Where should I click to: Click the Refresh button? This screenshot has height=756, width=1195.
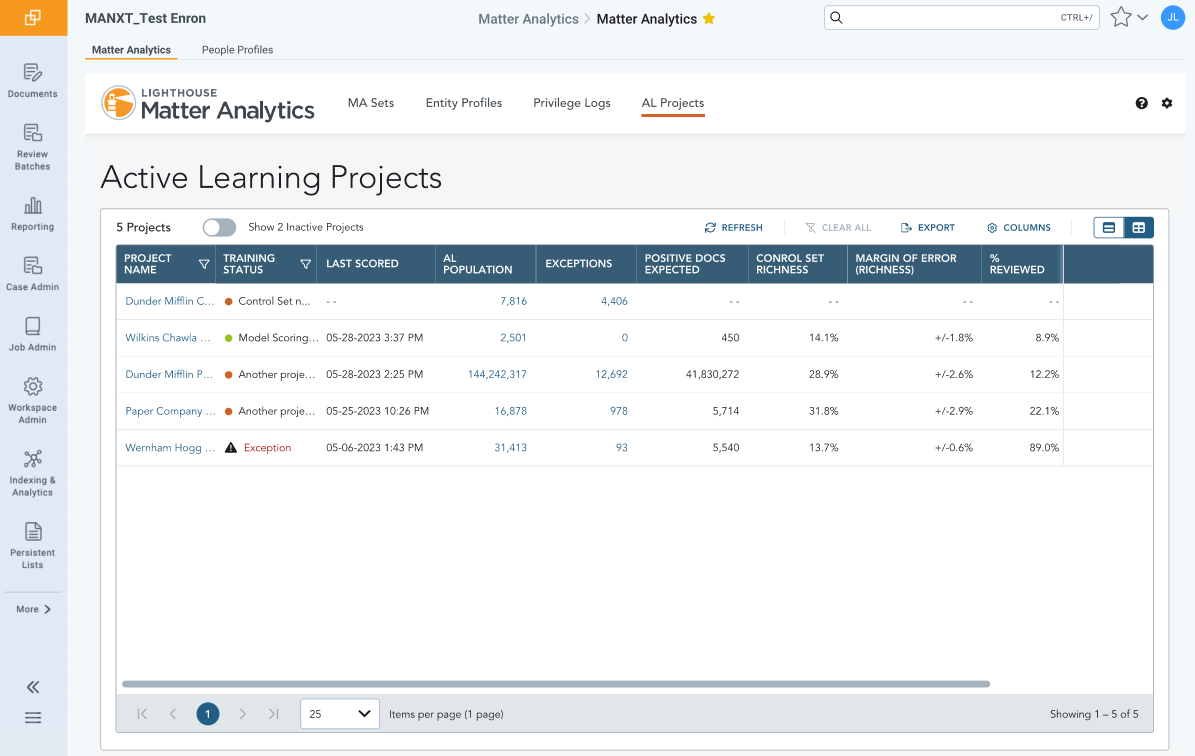coord(733,227)
